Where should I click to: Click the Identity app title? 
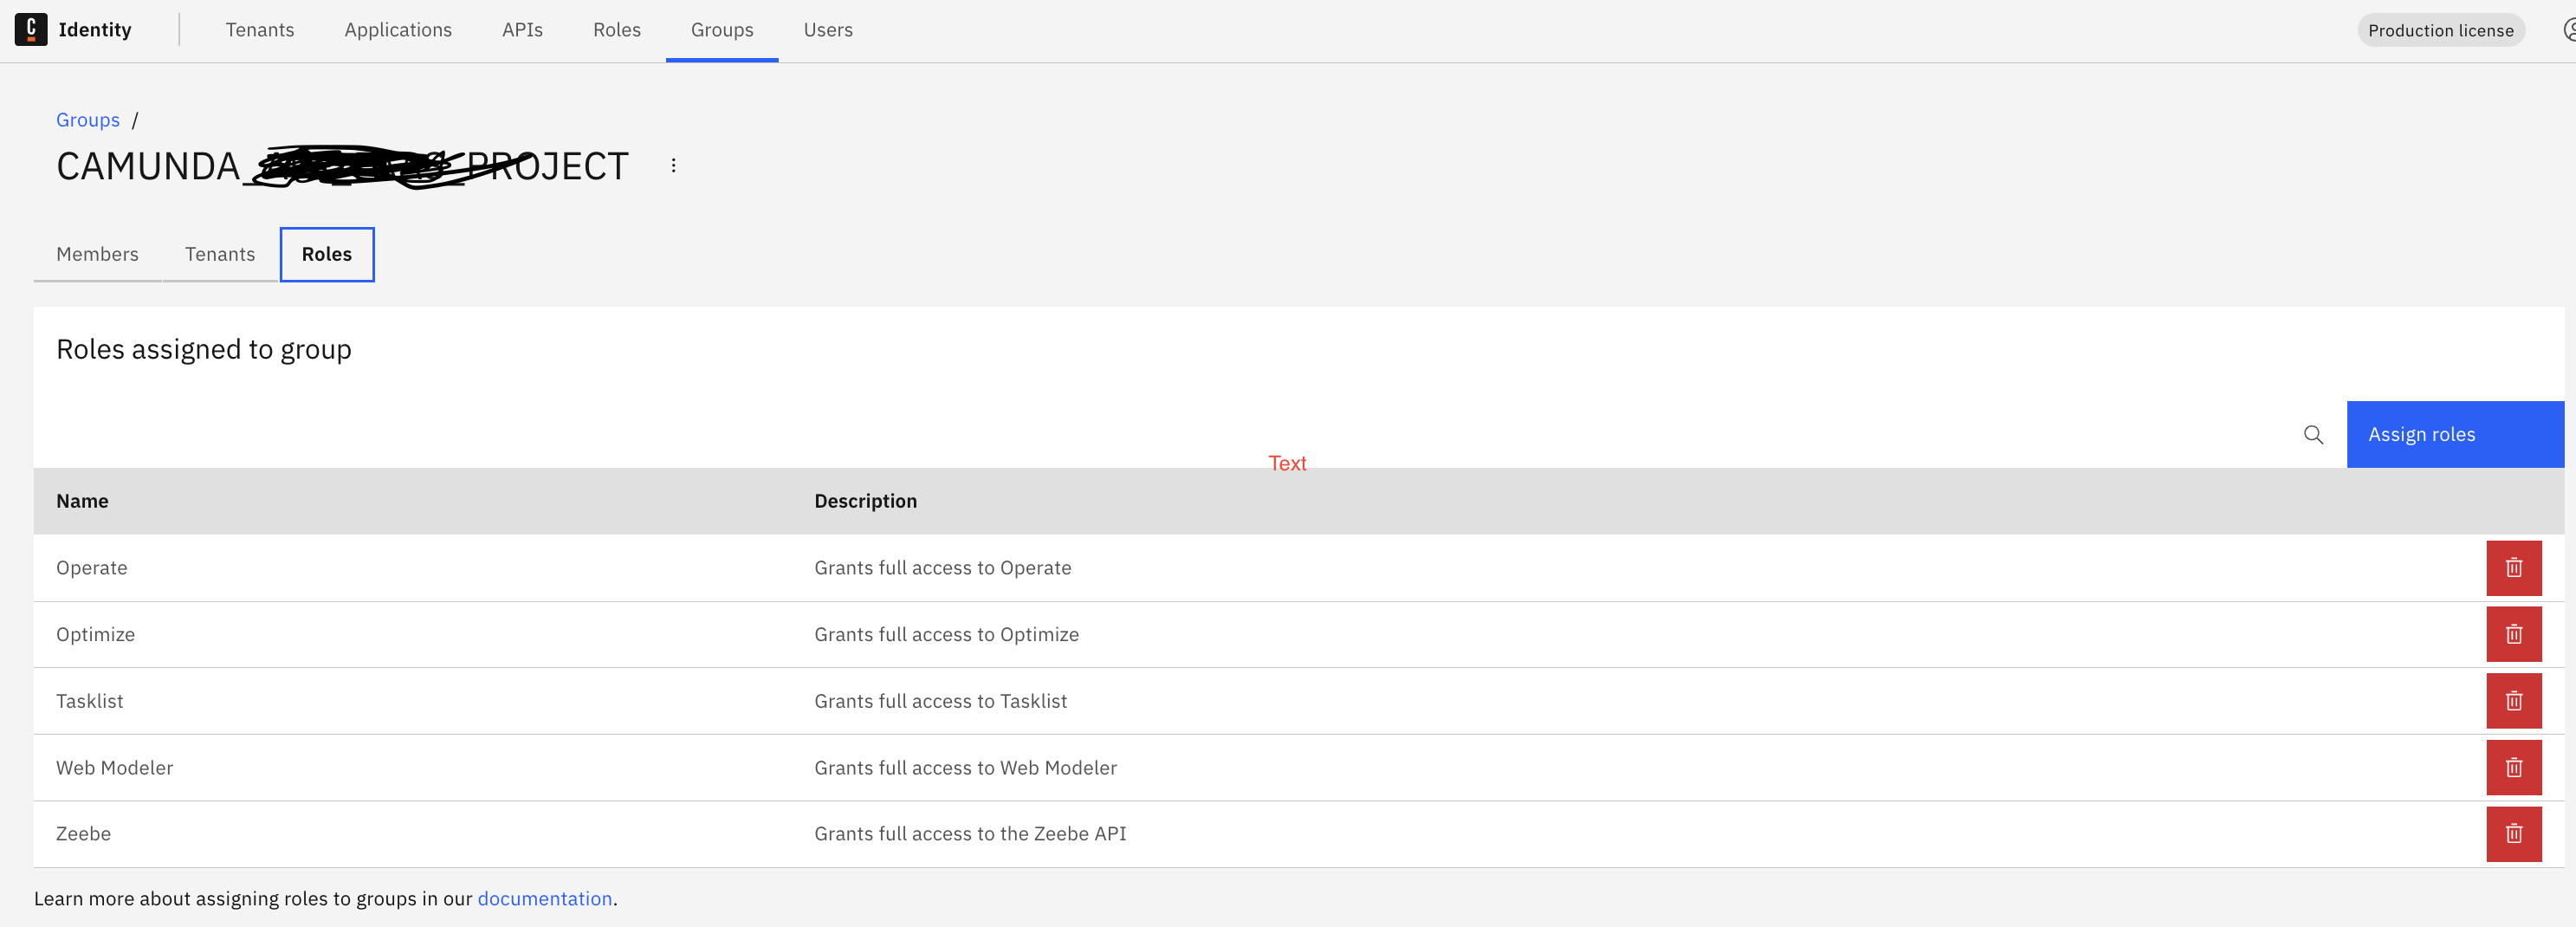(x=95, y=30)
